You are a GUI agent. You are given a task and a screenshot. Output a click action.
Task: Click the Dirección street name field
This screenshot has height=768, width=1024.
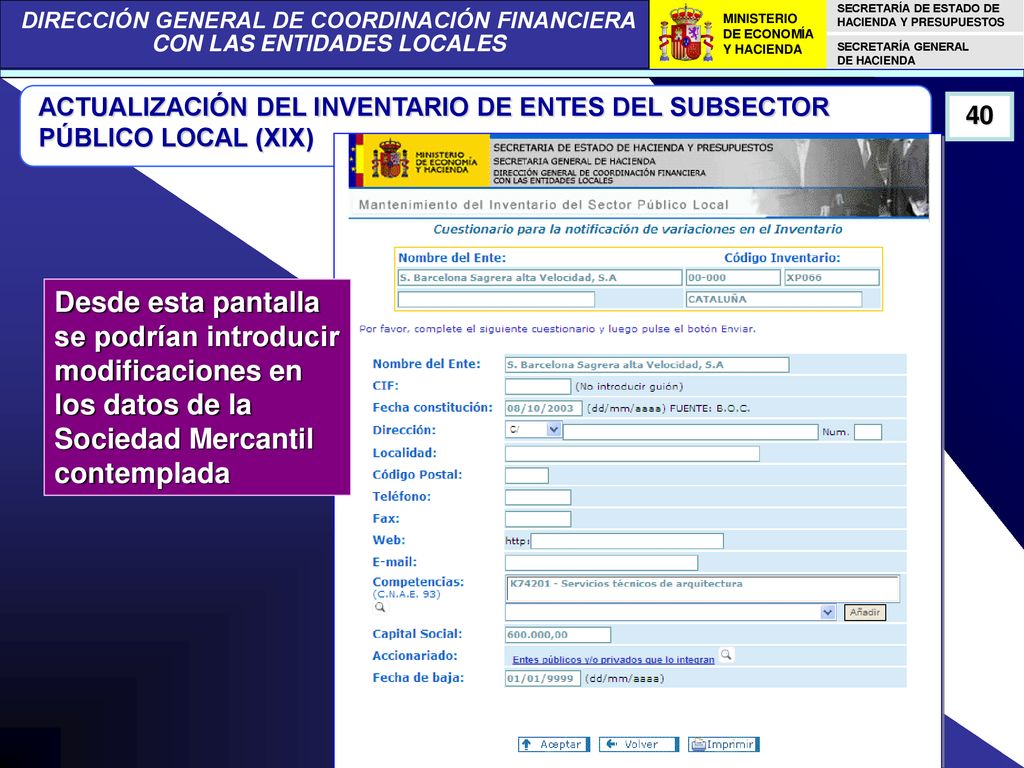[690, 432]
